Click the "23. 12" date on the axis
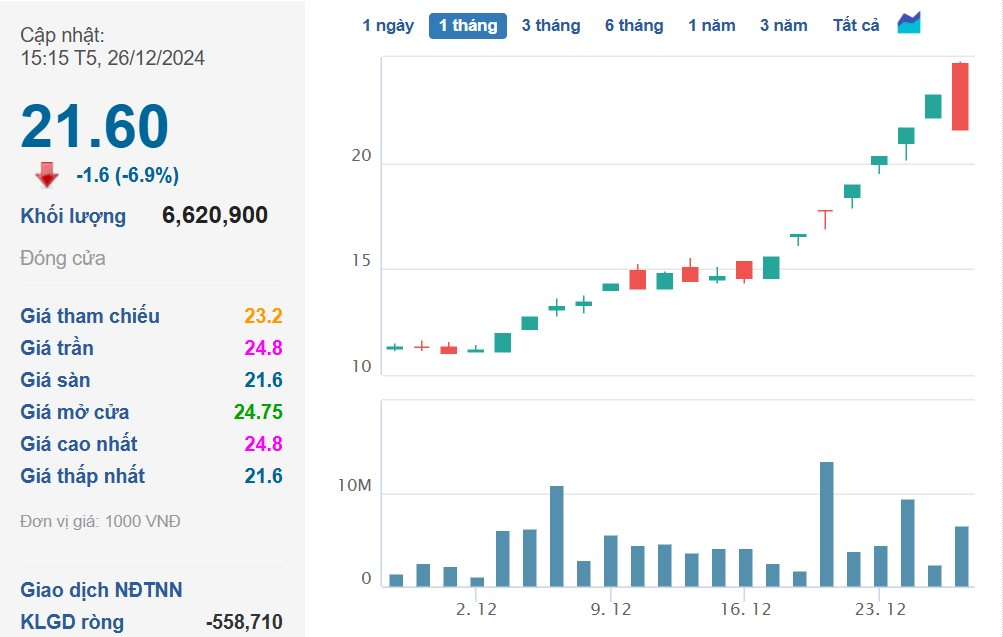 pos(881,608)
